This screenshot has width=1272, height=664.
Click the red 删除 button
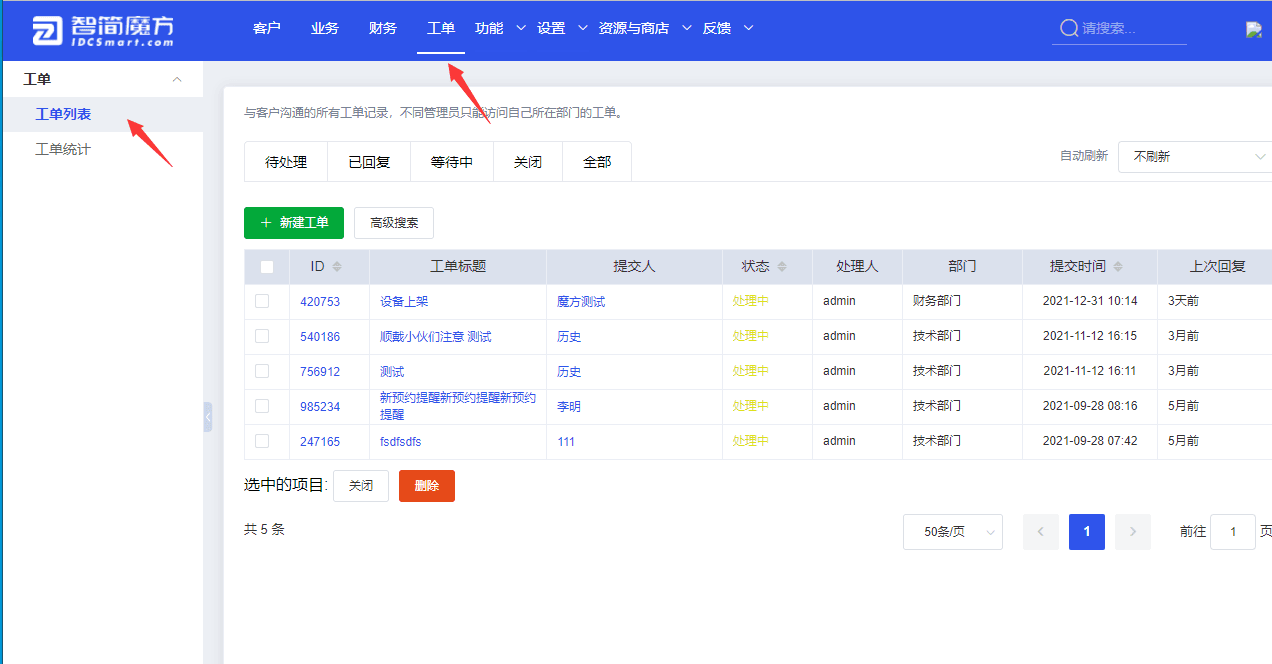click(427, 486)
